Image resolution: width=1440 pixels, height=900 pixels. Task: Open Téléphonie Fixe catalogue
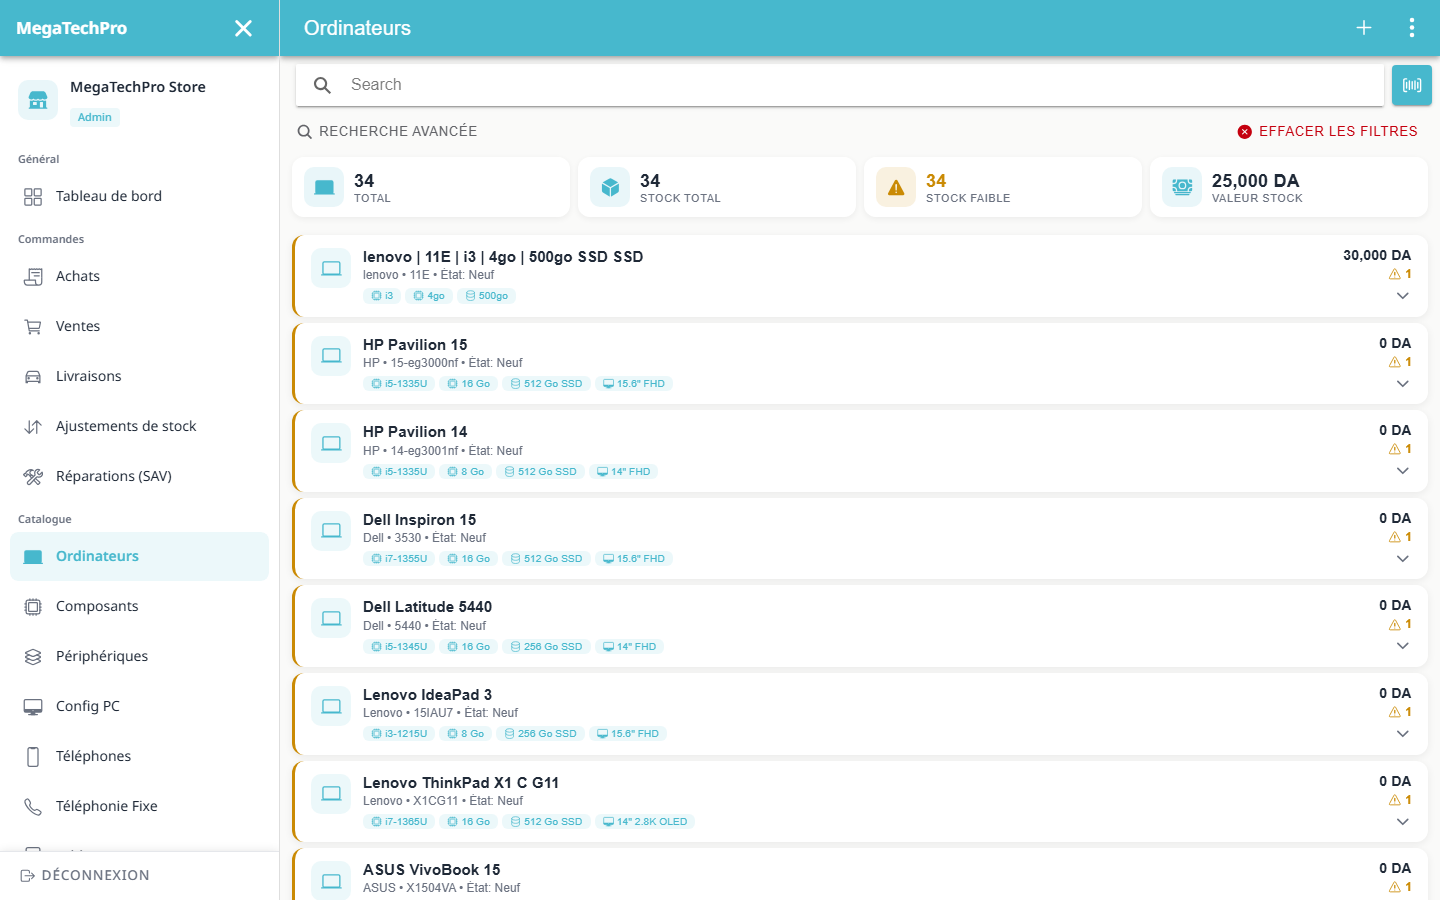click(x=139, y=807)
